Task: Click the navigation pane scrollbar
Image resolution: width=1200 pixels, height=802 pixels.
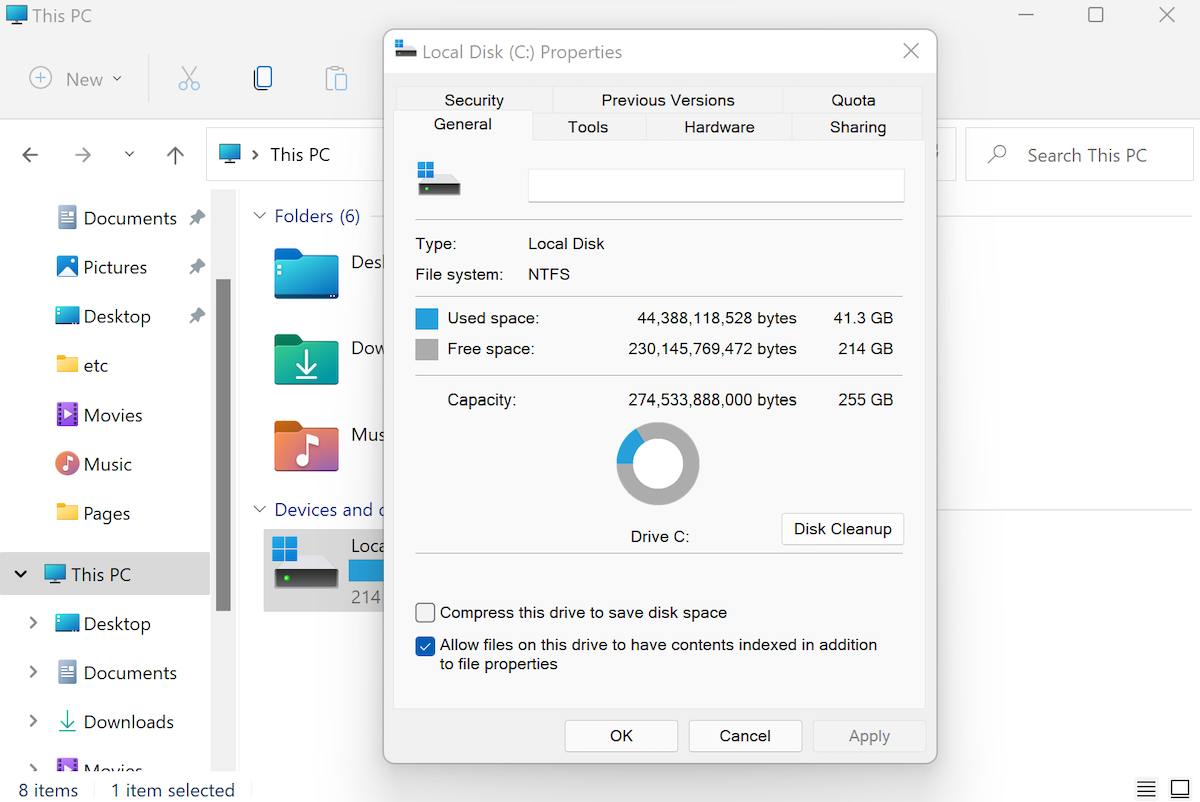Action: tap(223, 445)
